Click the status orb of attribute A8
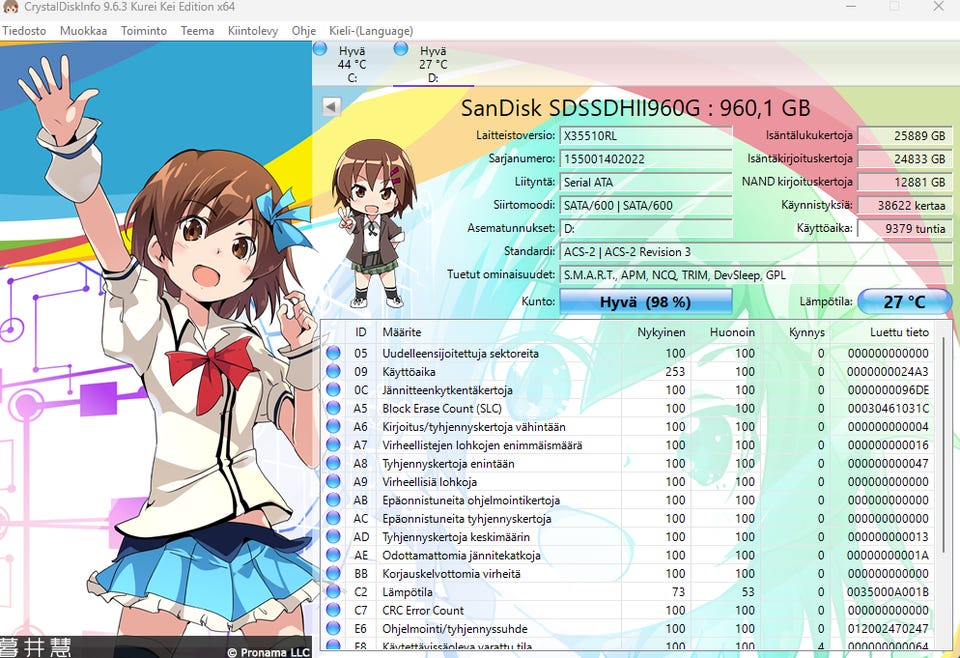Screen dimensions: 960x658 (x=333, y=463)
